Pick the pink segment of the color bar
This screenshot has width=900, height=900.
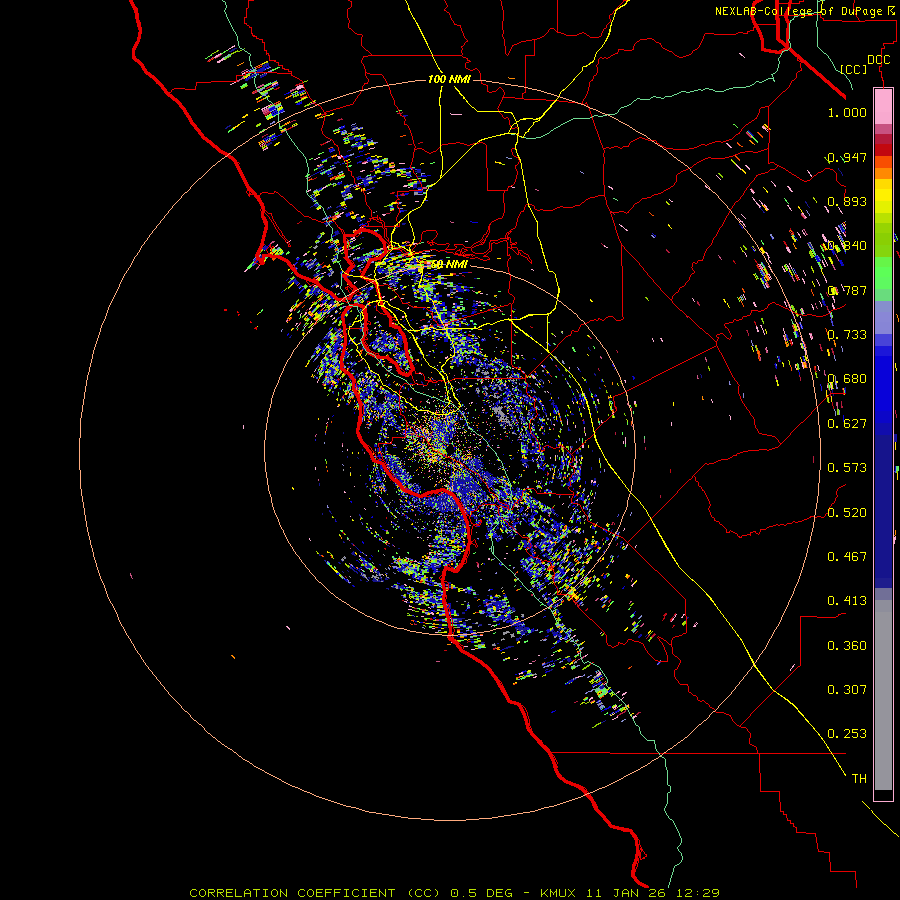tap(883, 107)
